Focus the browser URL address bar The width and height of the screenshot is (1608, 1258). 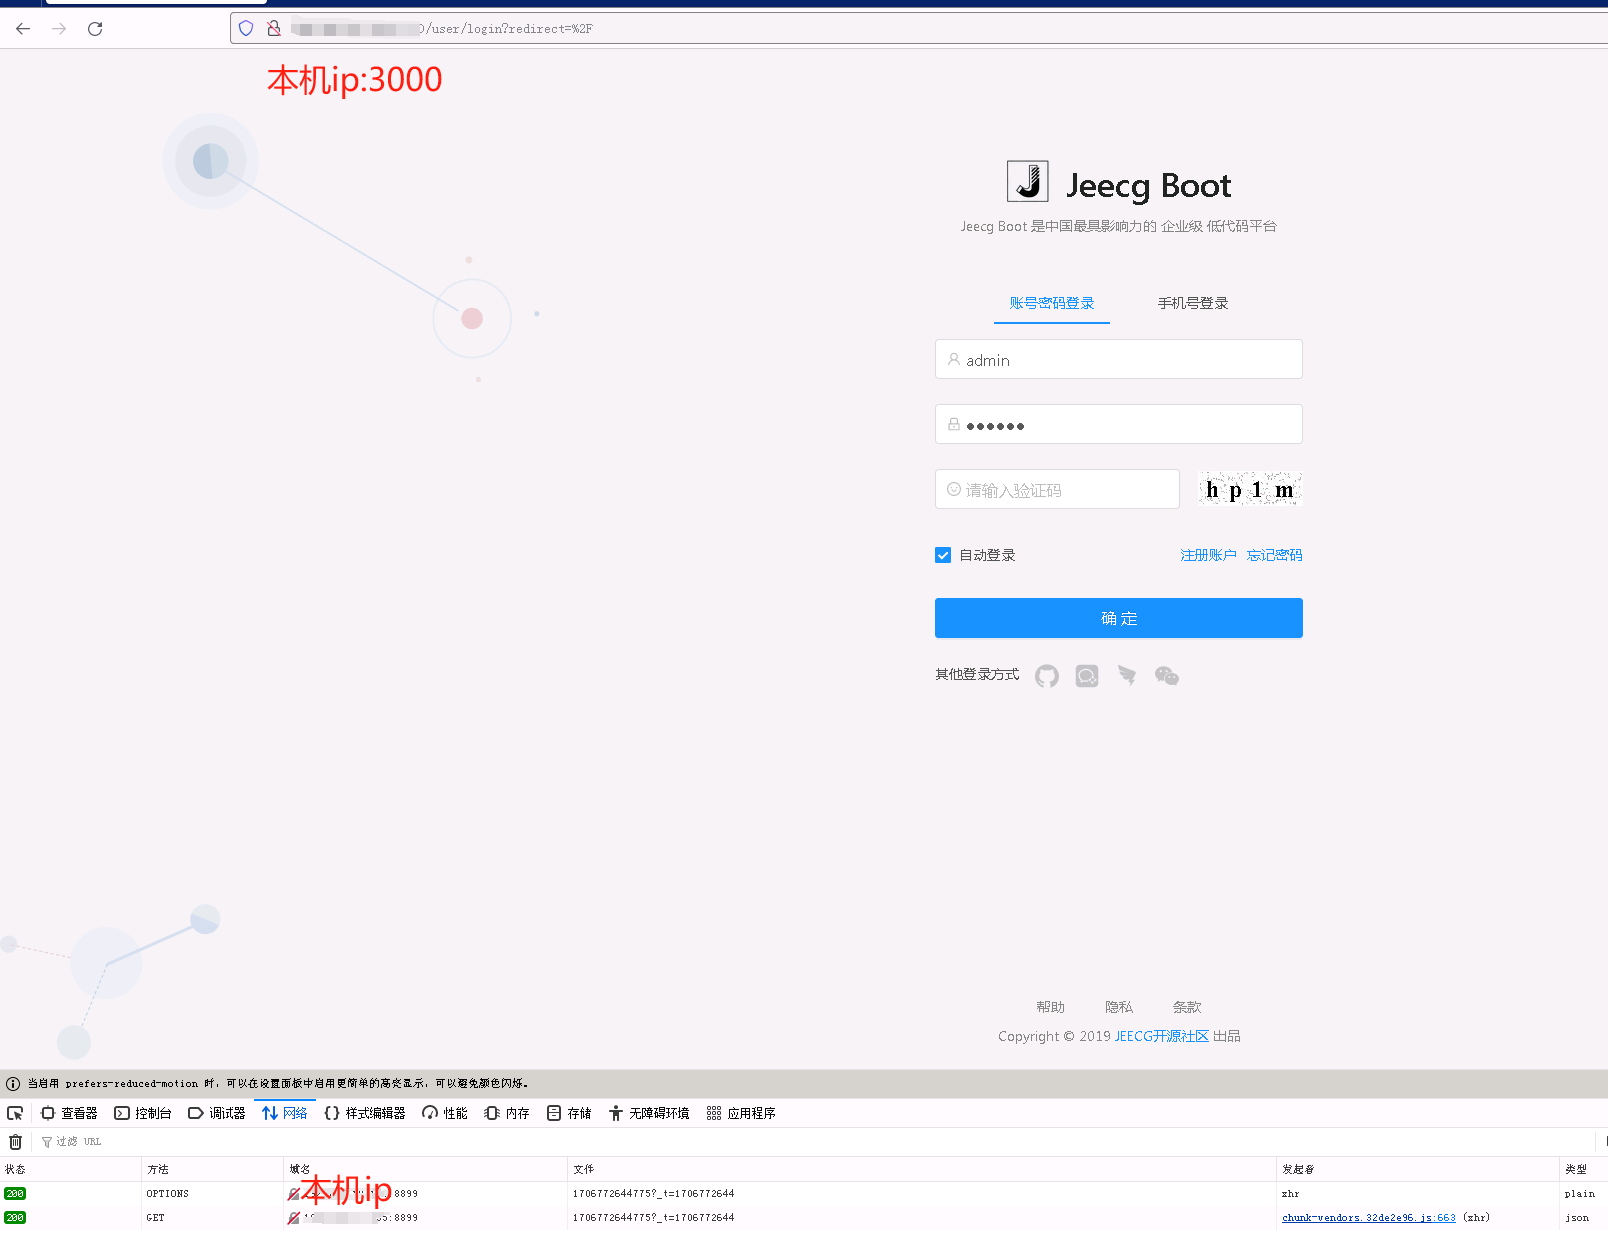[918, 28]
